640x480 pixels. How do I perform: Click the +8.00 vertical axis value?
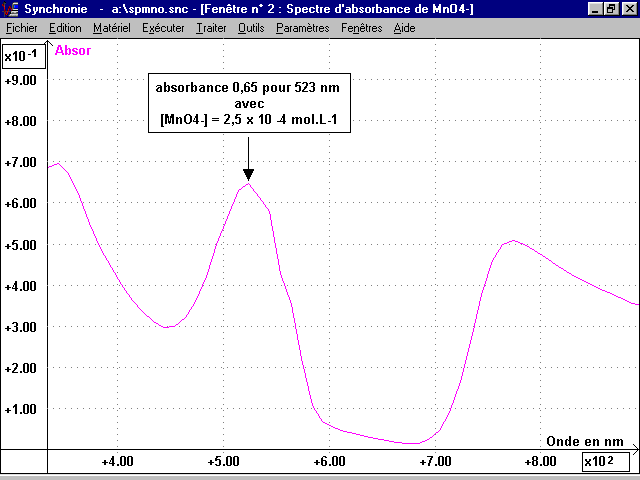[20, 121]
